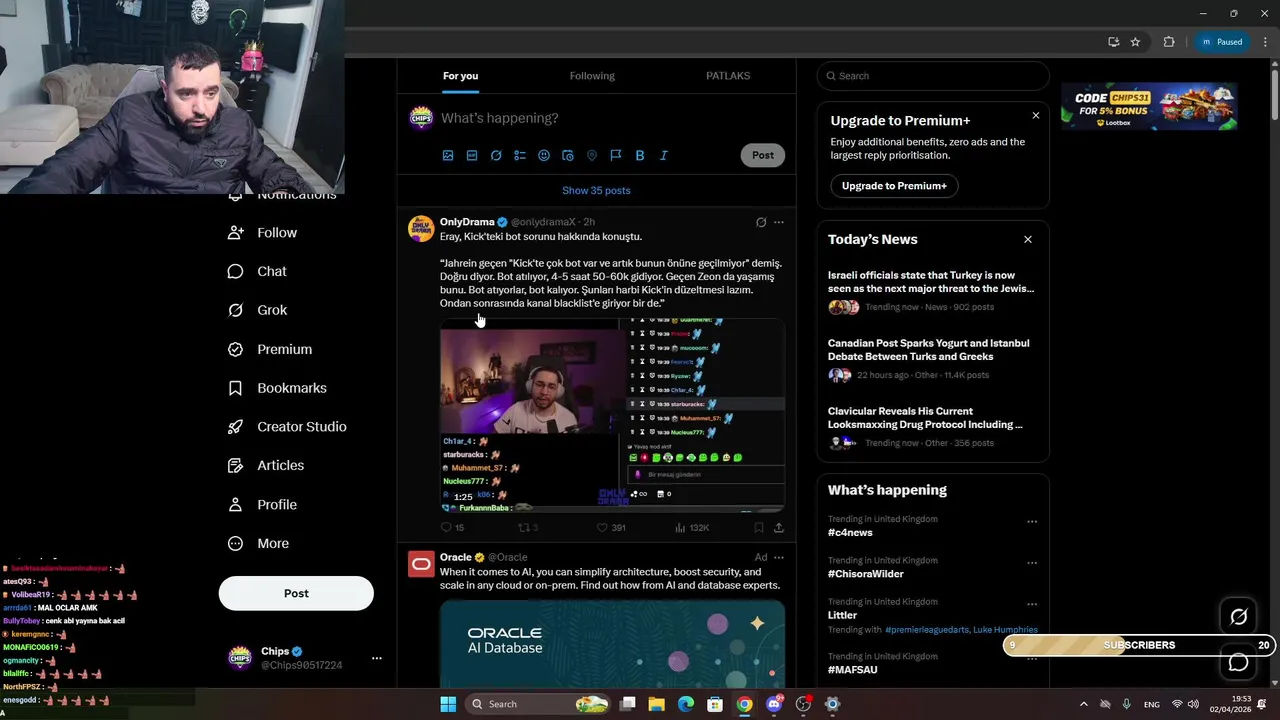Show 35 new posts
1280x720 pixels.
tap(596, 190)
